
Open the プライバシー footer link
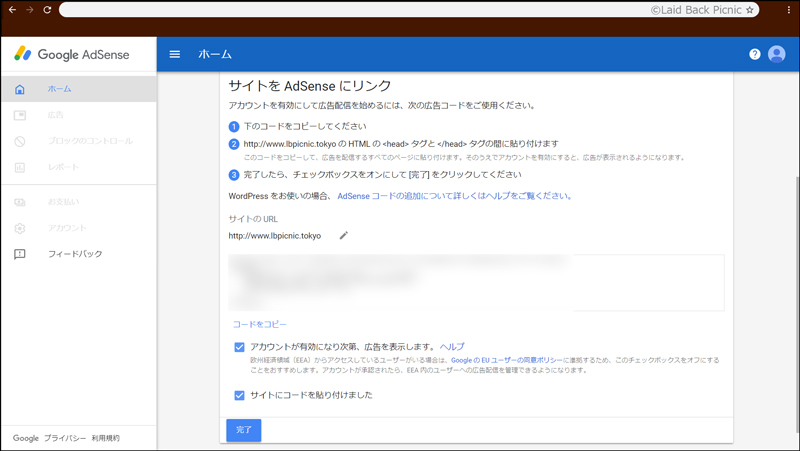tap(65, 438)
